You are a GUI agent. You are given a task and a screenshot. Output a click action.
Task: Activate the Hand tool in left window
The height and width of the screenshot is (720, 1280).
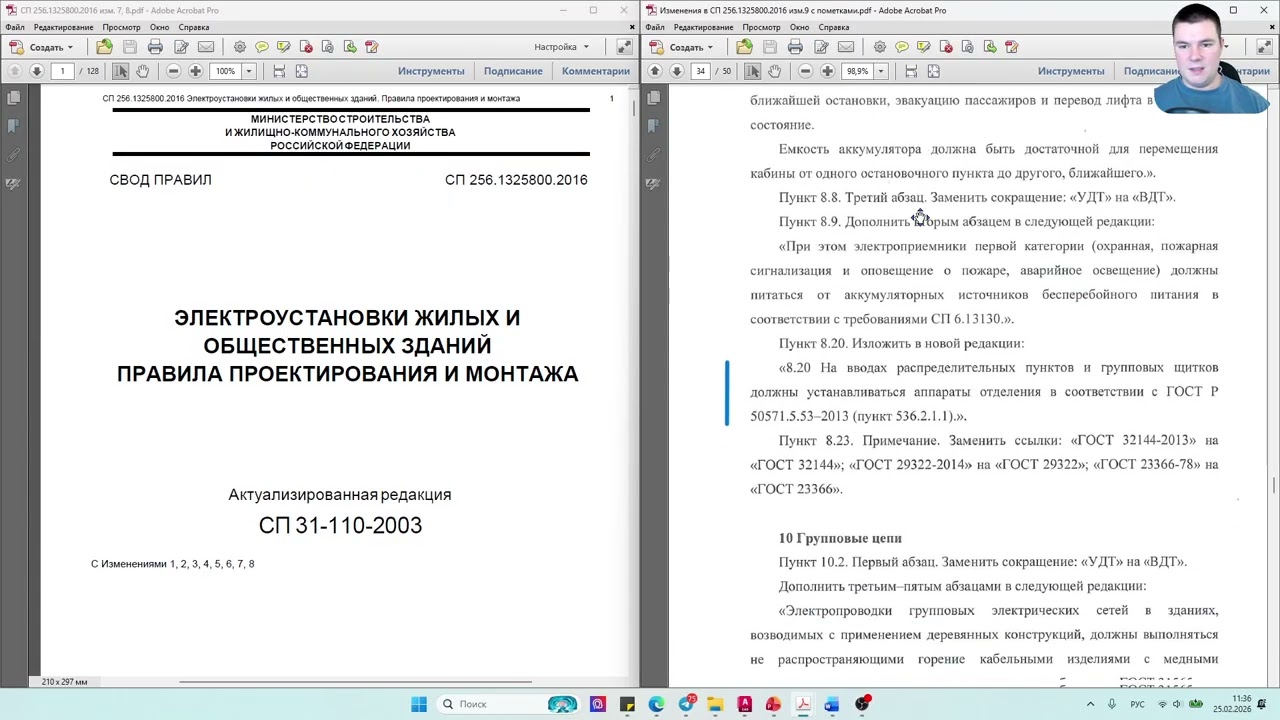[x=143, y=71]
